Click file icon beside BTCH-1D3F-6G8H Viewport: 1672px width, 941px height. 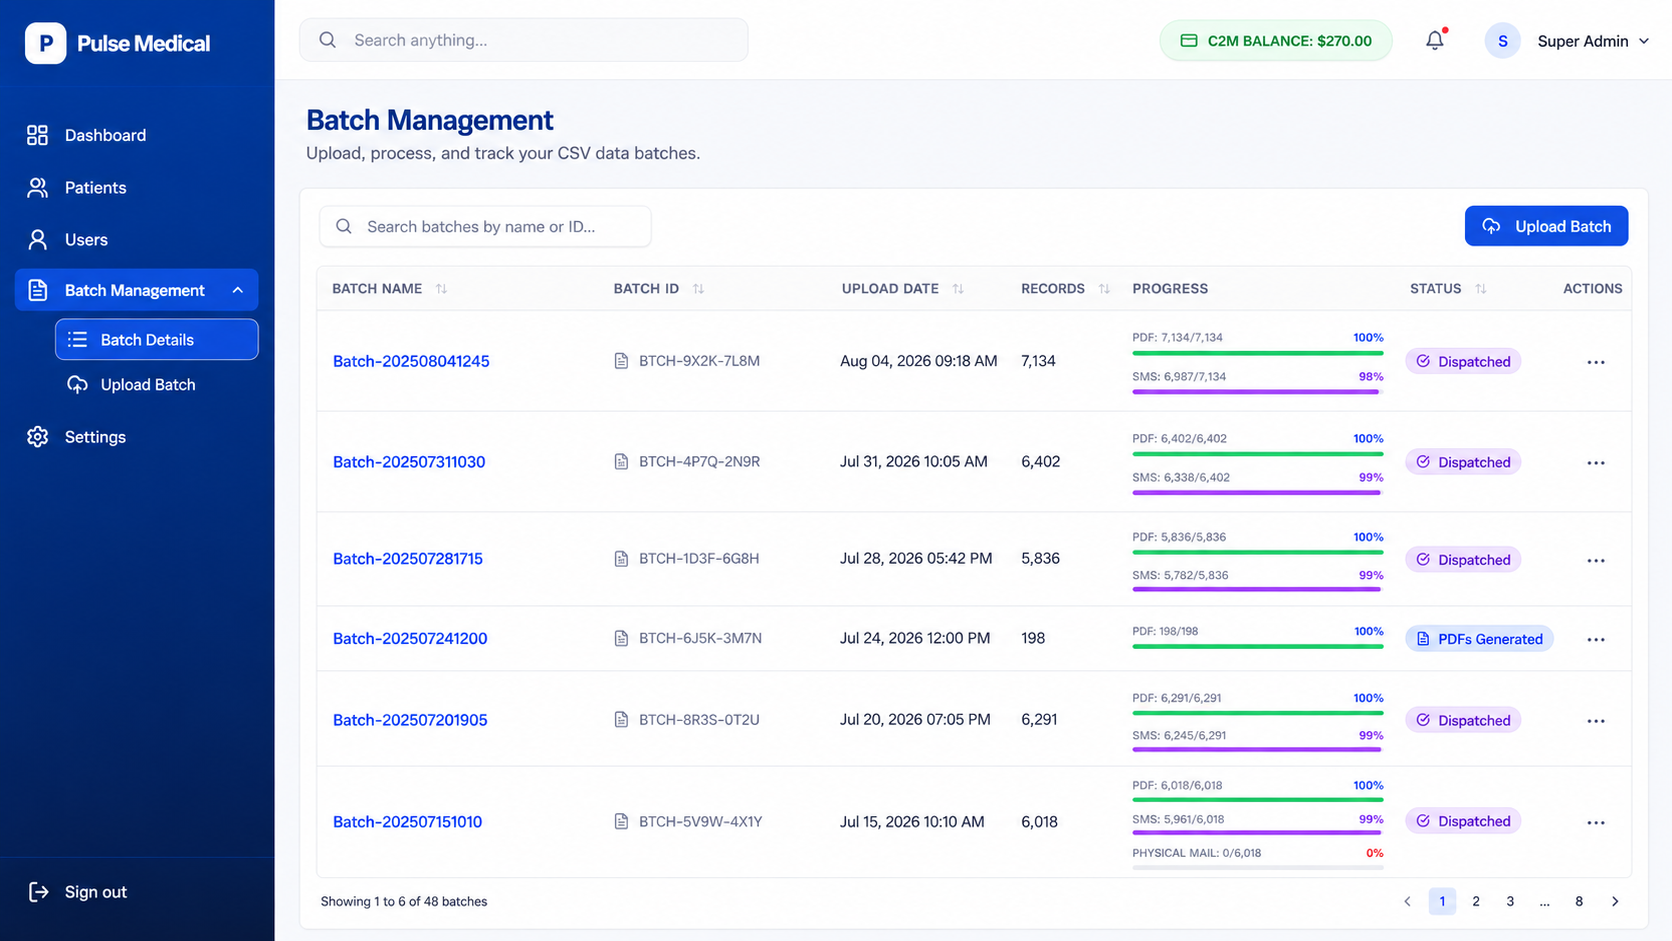pyautogui.click(x=621, y=559)
